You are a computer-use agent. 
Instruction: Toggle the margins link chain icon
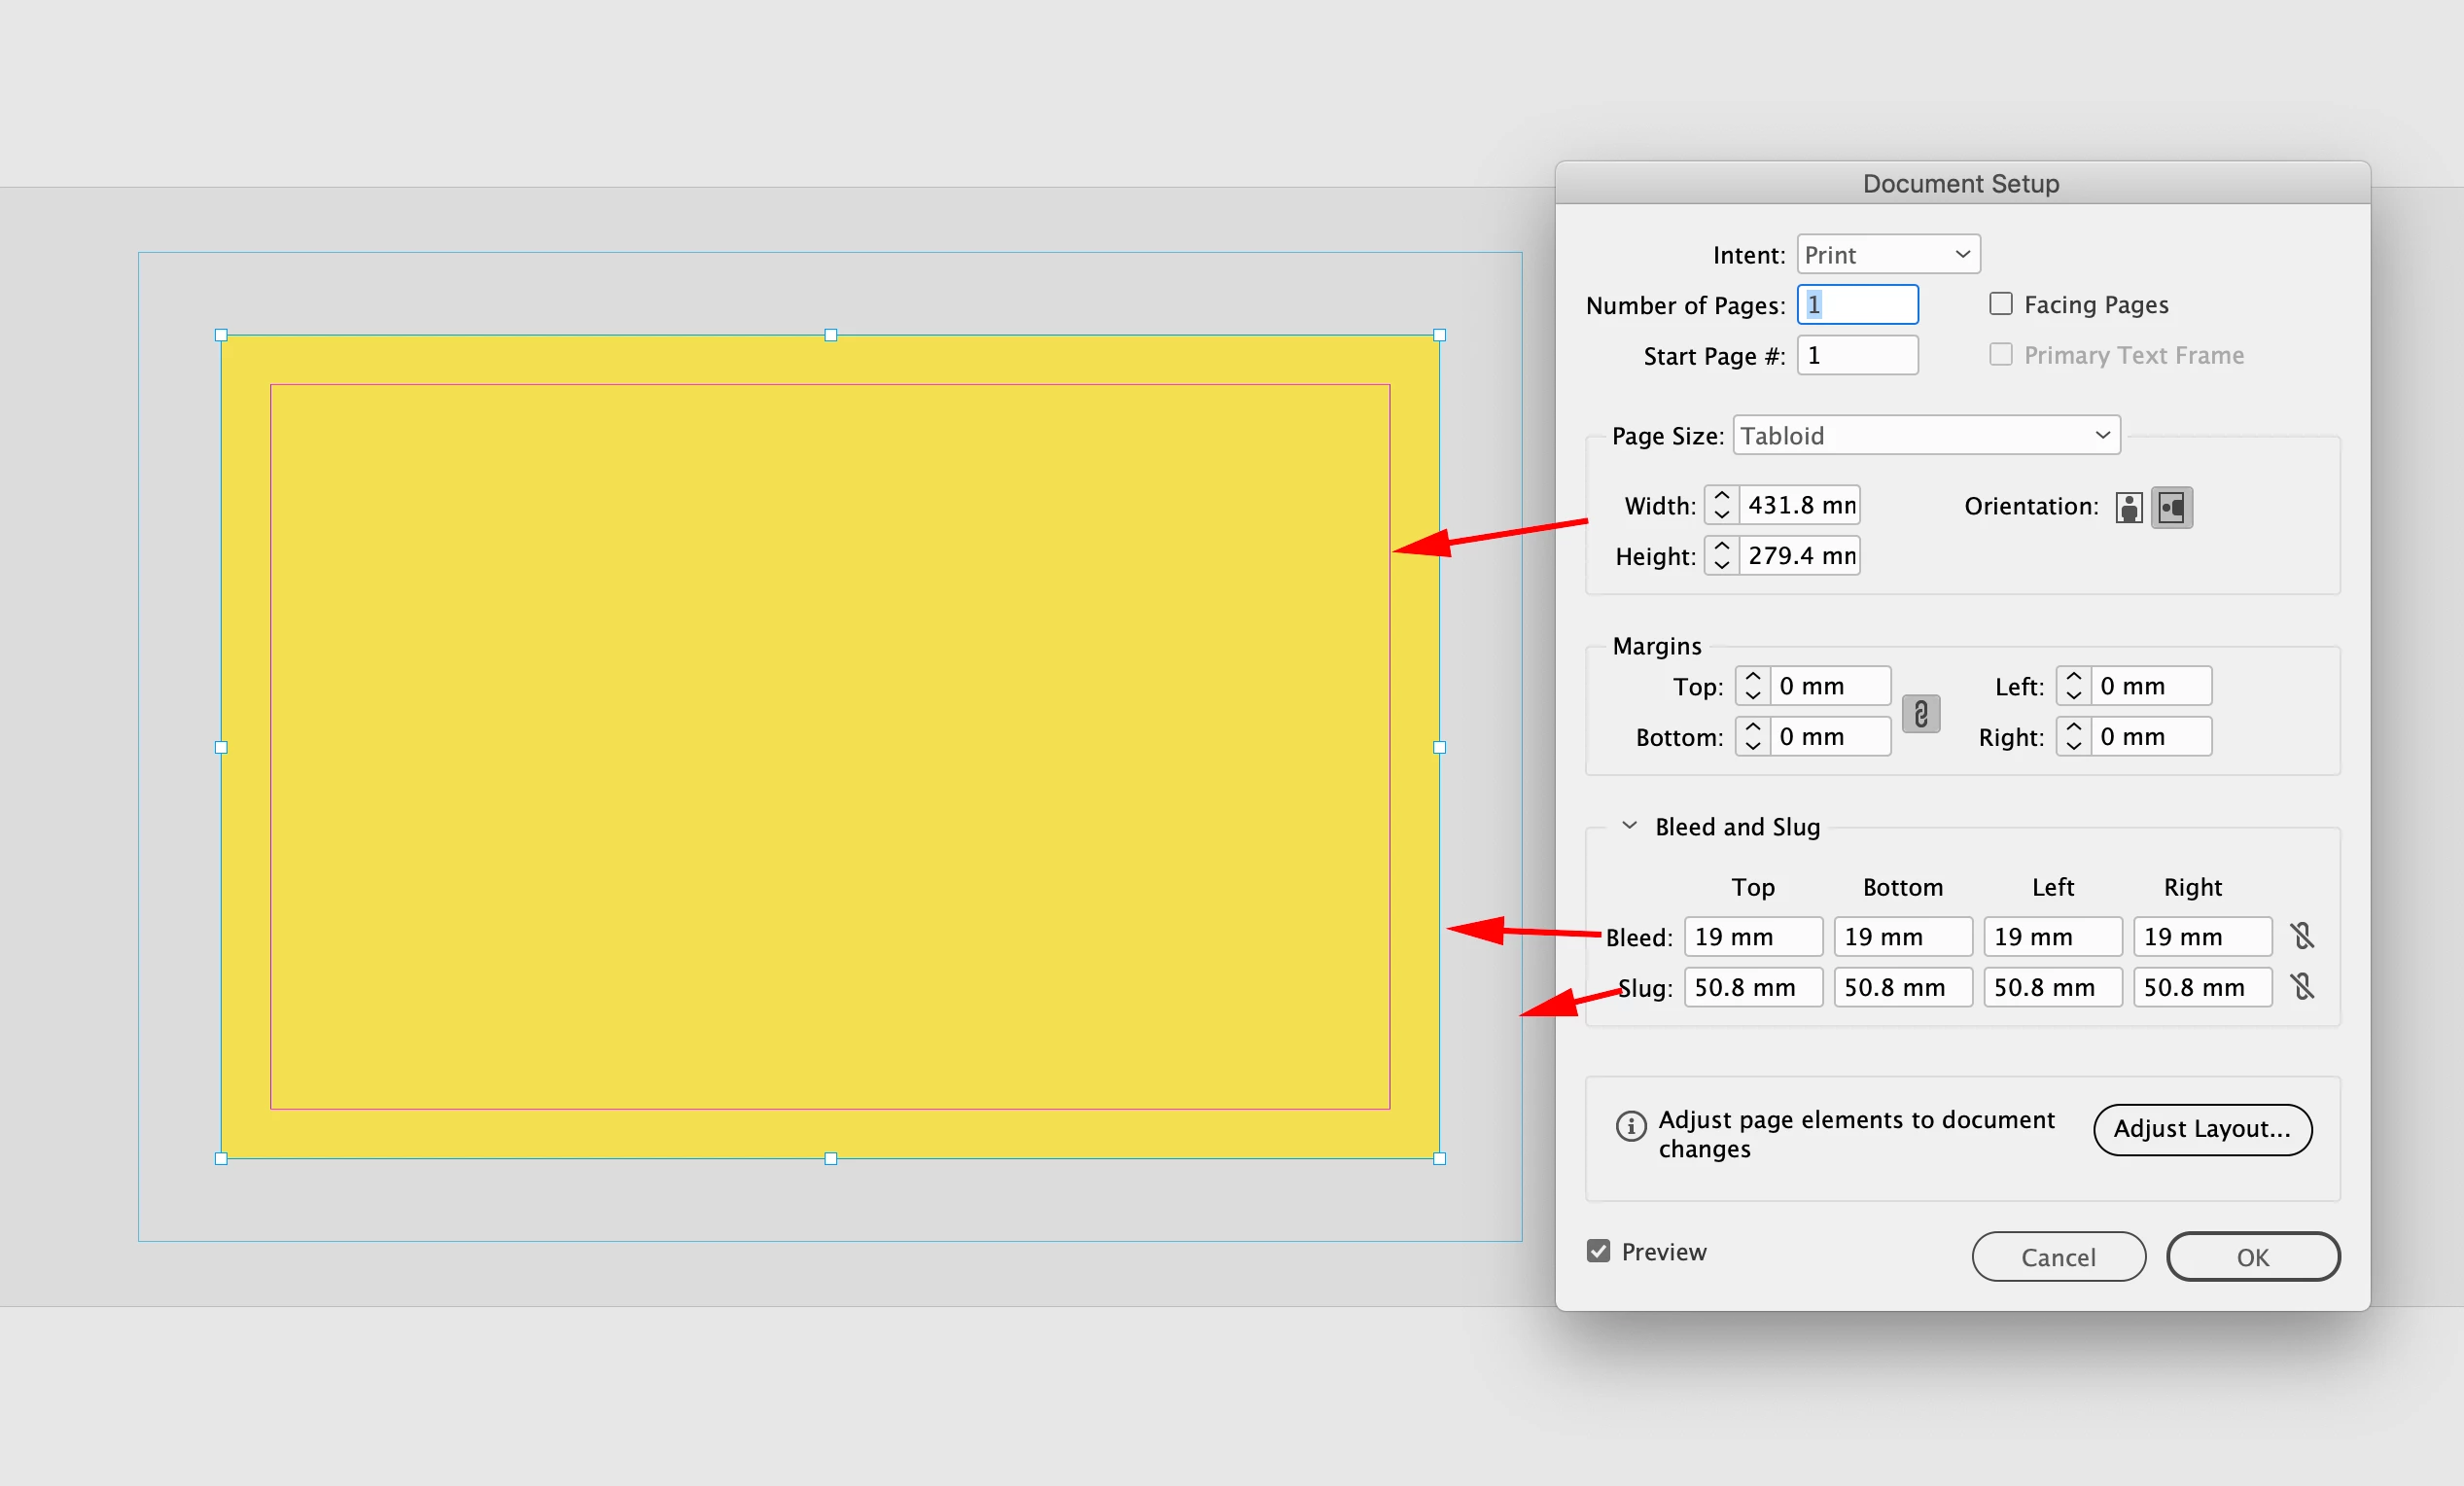click(x=1920, y=713)
